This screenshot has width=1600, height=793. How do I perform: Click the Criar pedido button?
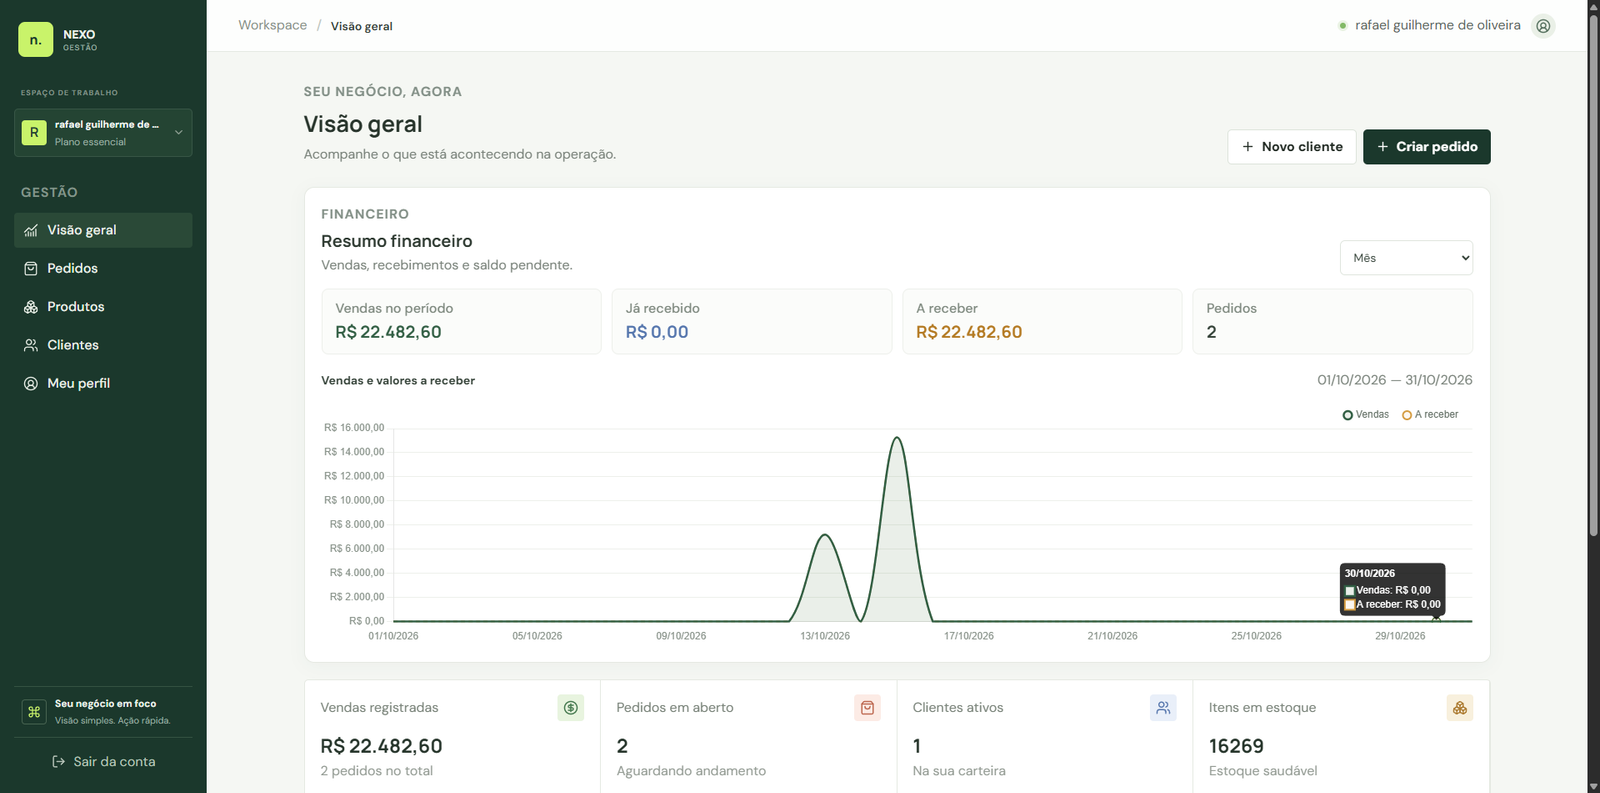(1427, 147)
